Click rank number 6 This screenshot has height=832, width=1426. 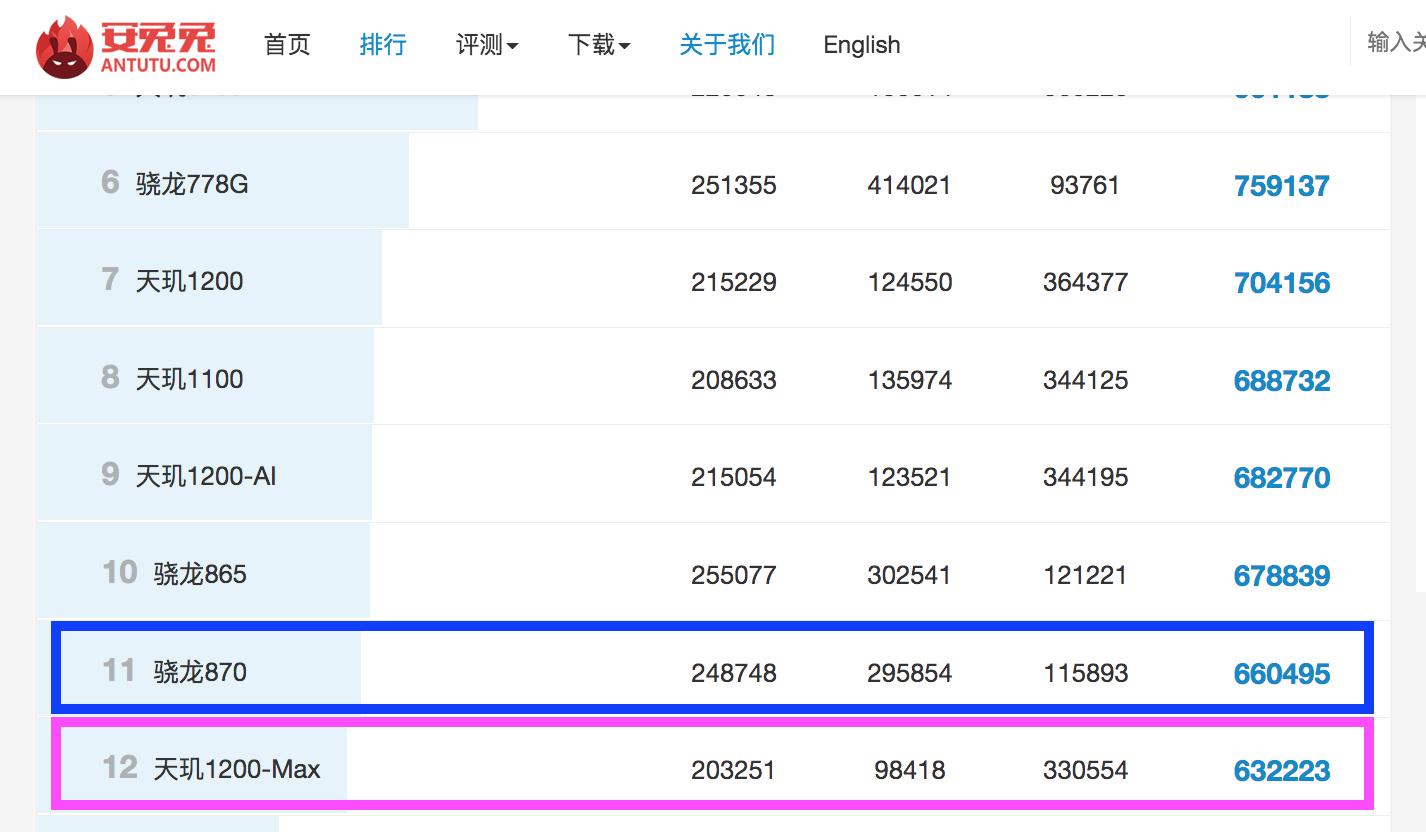110,182
